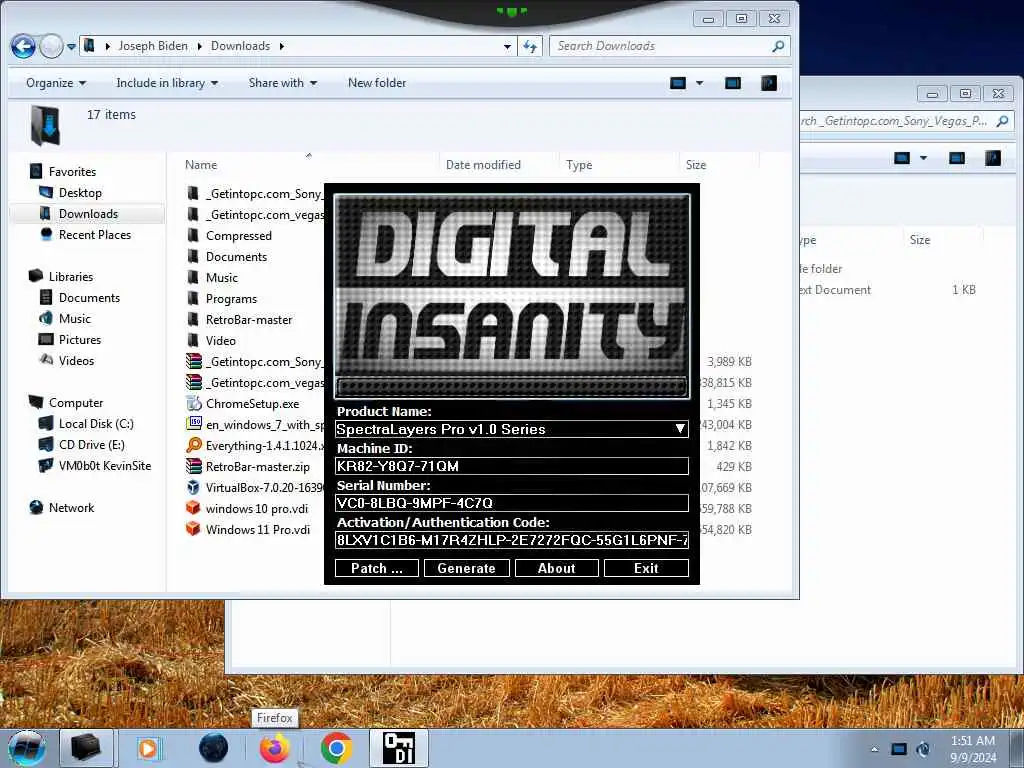Screen dimensions: 1024x768
Task: Select VM0b0t KevinSite drive
Action: [104, 466]
